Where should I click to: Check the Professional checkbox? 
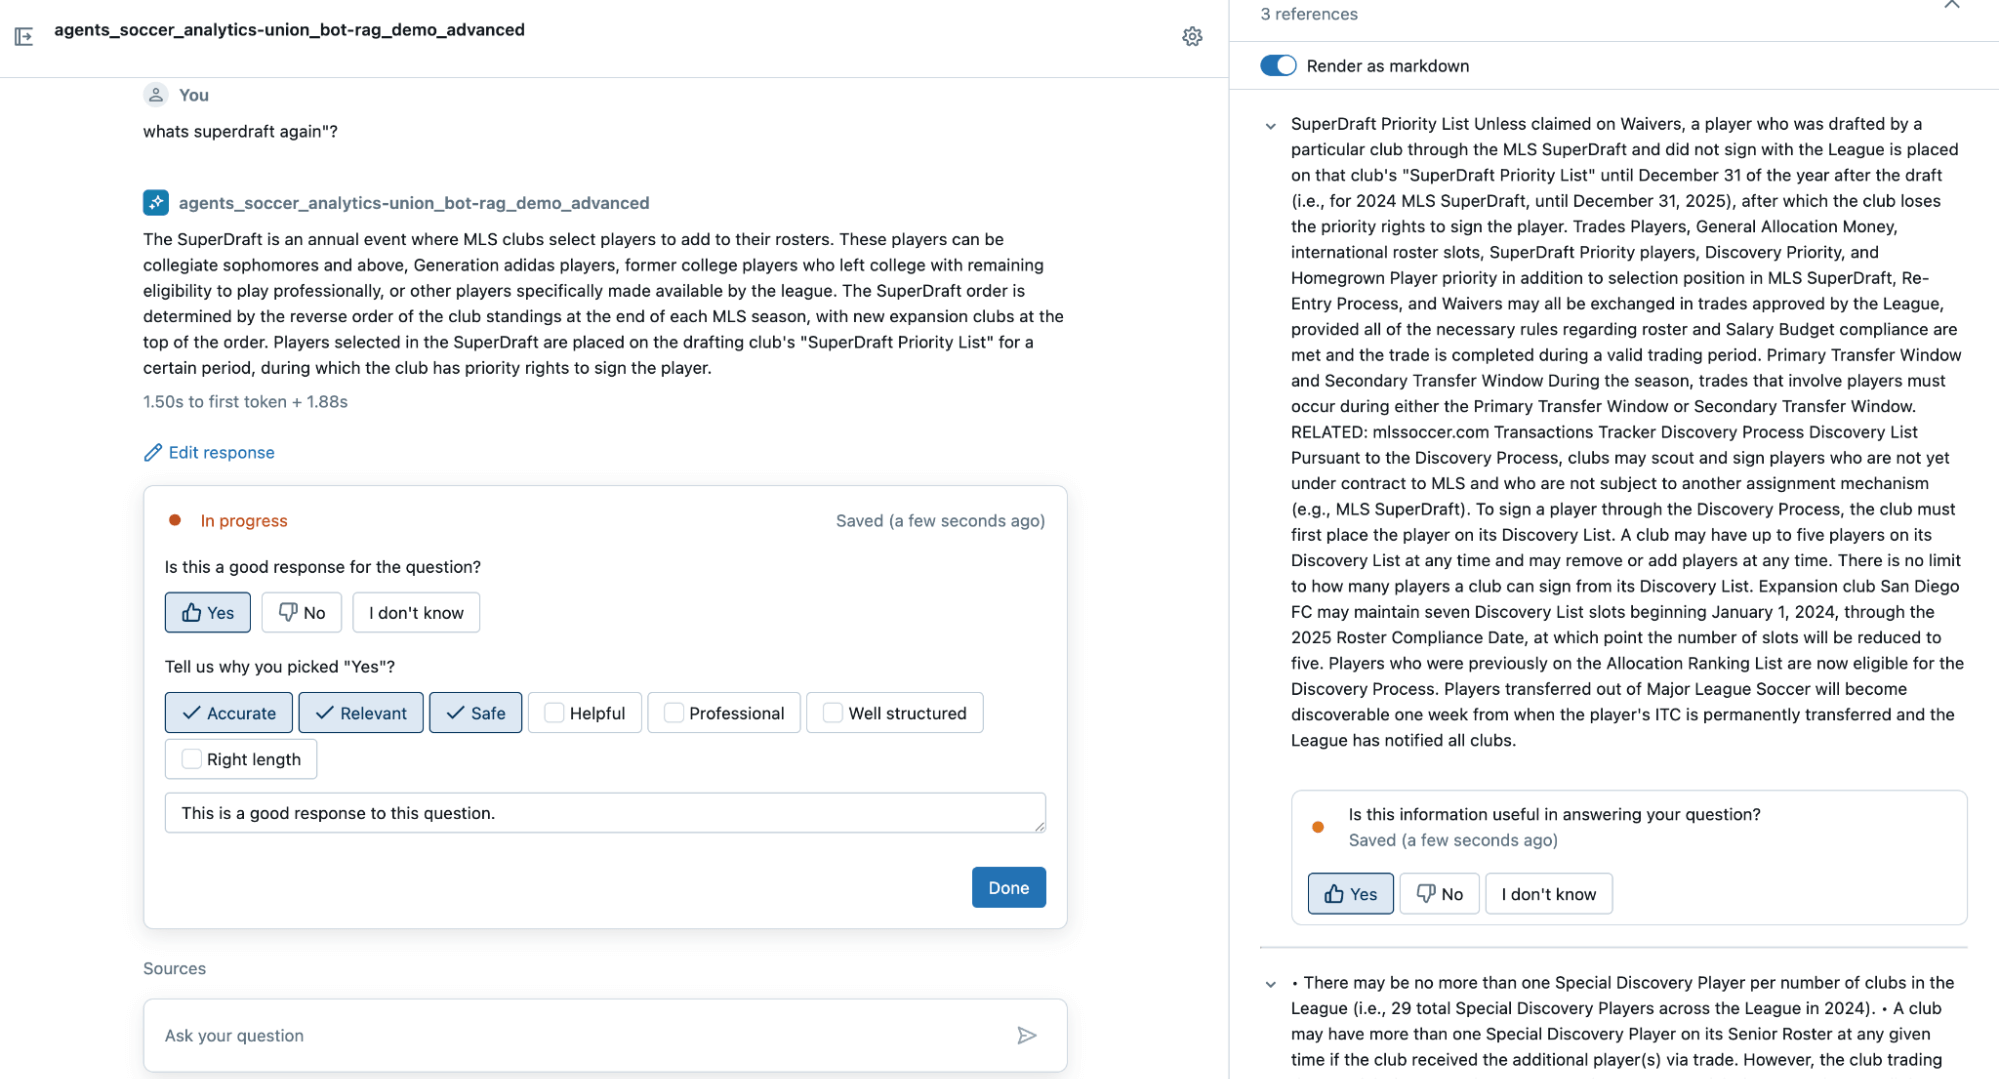674,713
